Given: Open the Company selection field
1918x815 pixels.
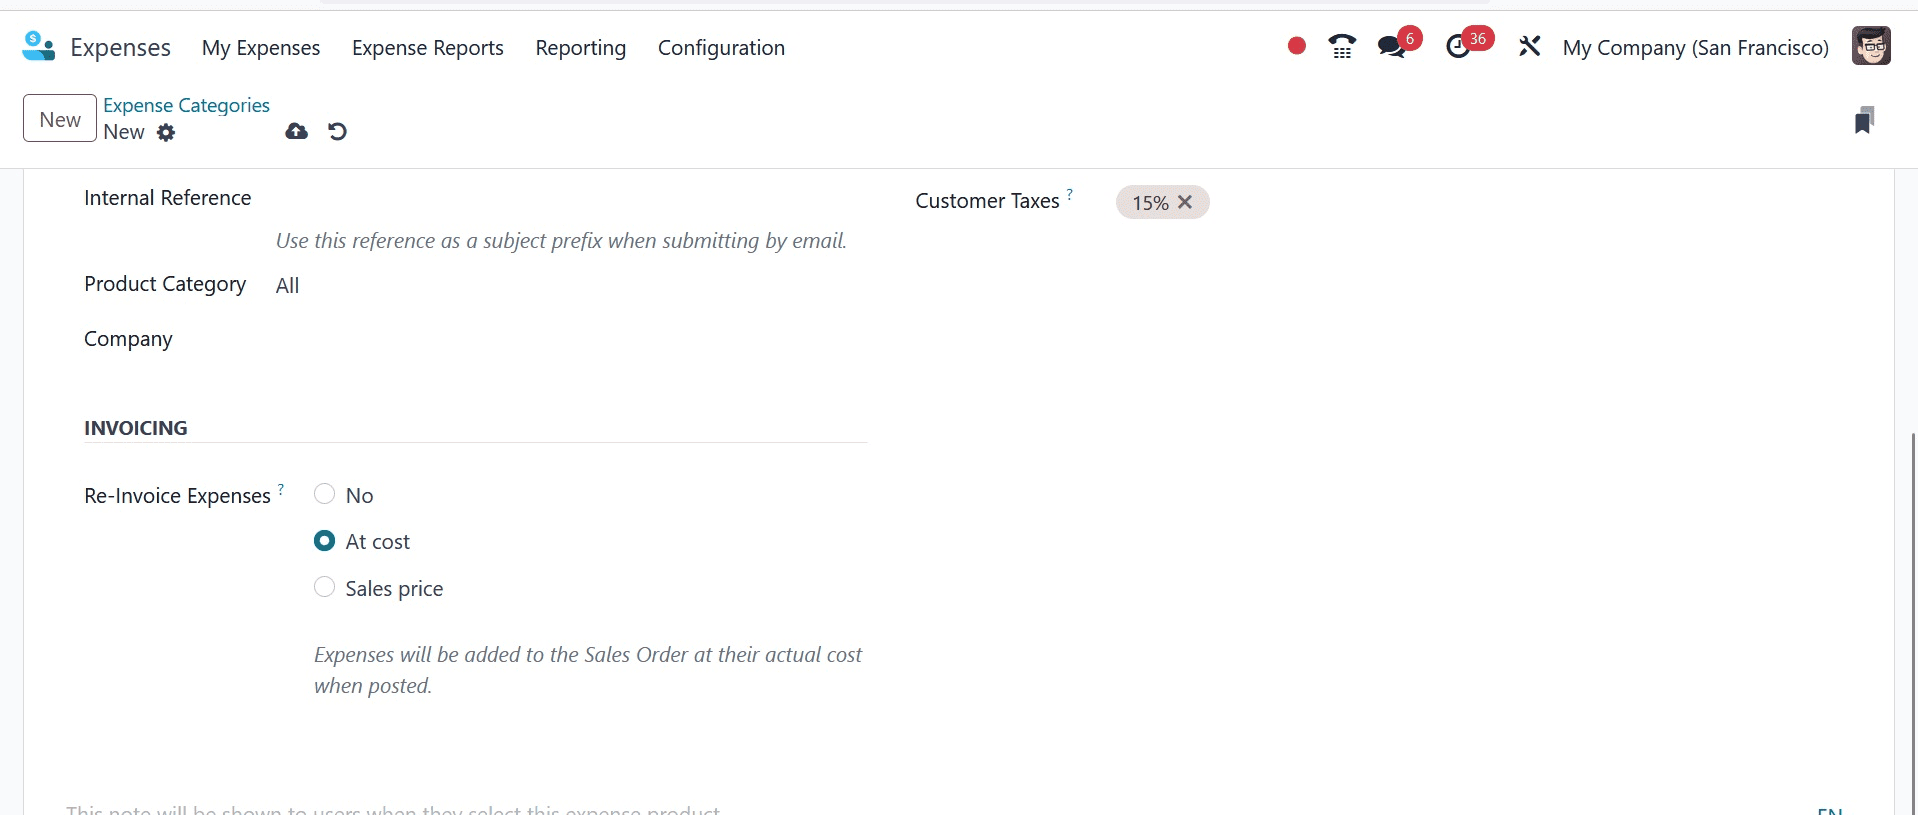Looking at the screenshot, I should point(570,340).
